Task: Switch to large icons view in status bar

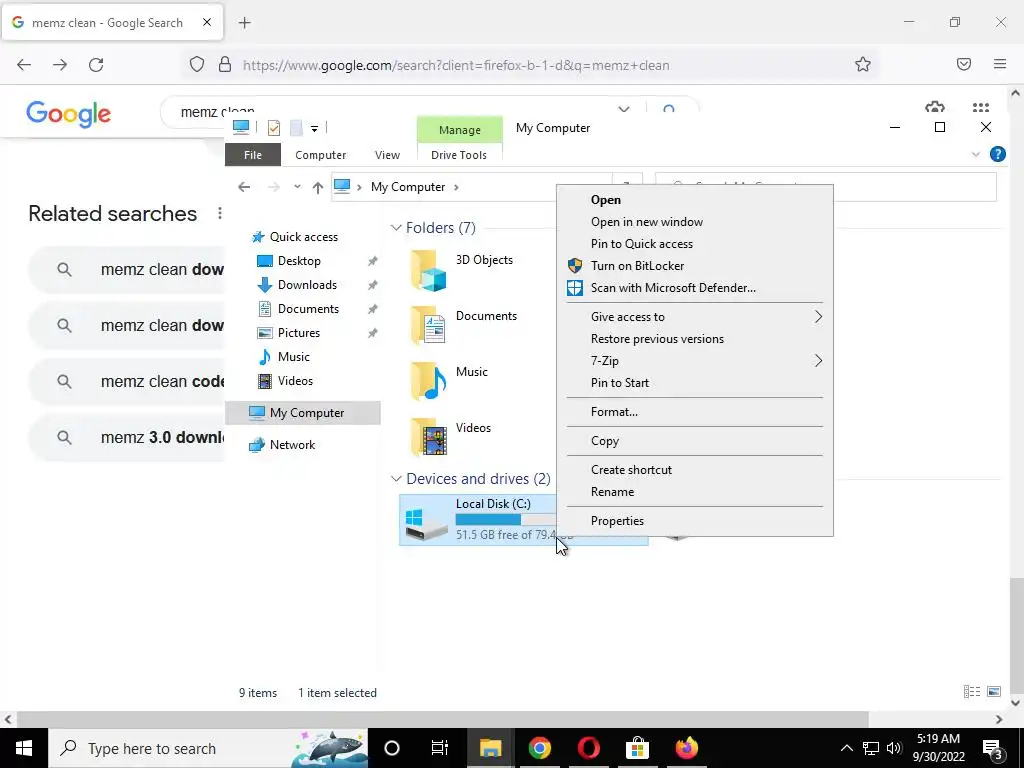Action: pyautogui.click(x=994, y=692)
